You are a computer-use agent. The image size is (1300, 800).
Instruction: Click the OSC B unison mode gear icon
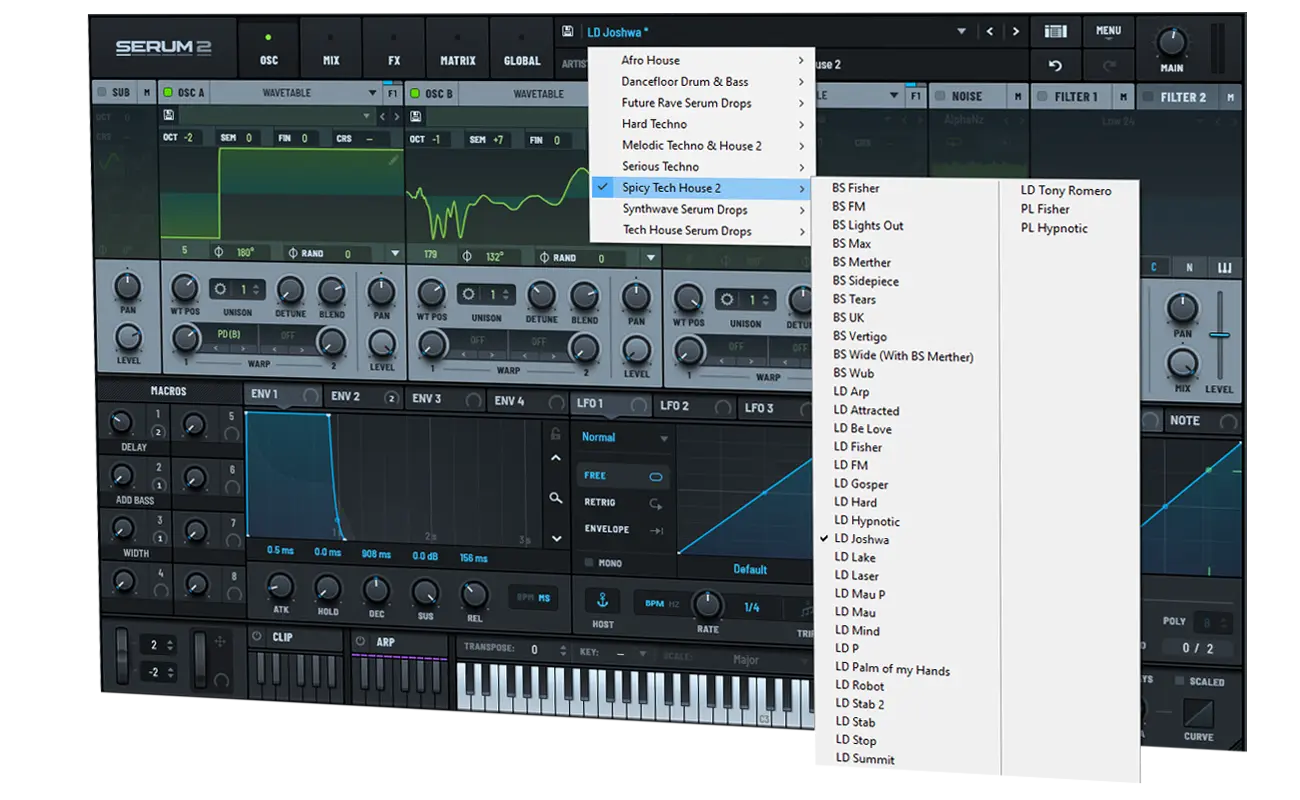tap(471, 295)
